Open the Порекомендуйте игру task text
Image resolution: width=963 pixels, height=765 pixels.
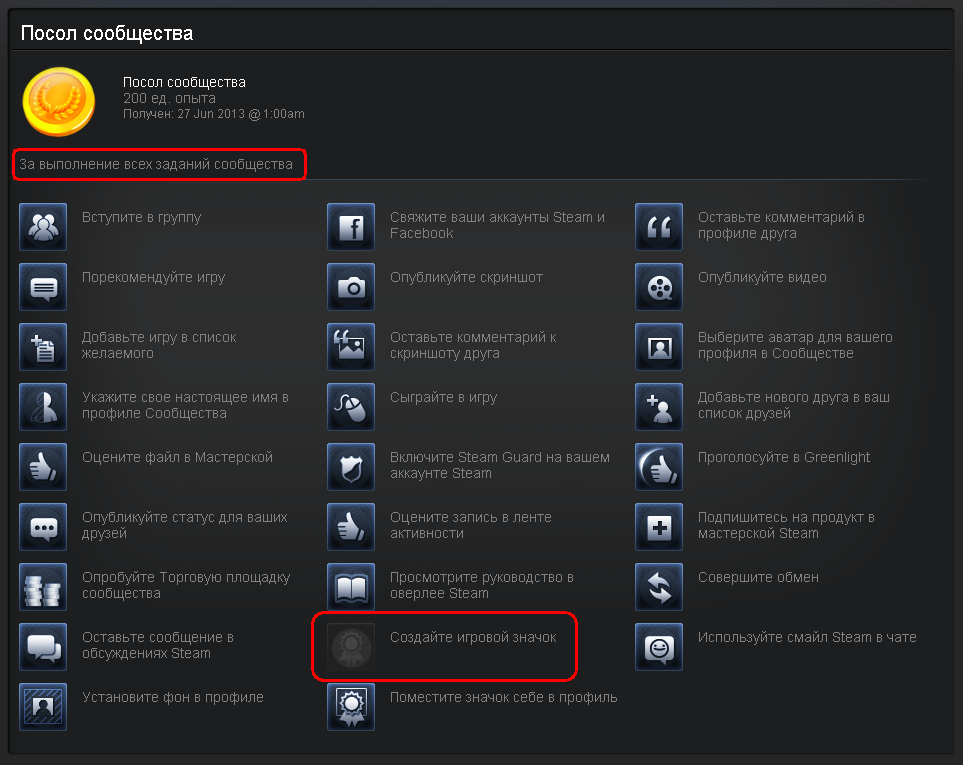[154, 277]
